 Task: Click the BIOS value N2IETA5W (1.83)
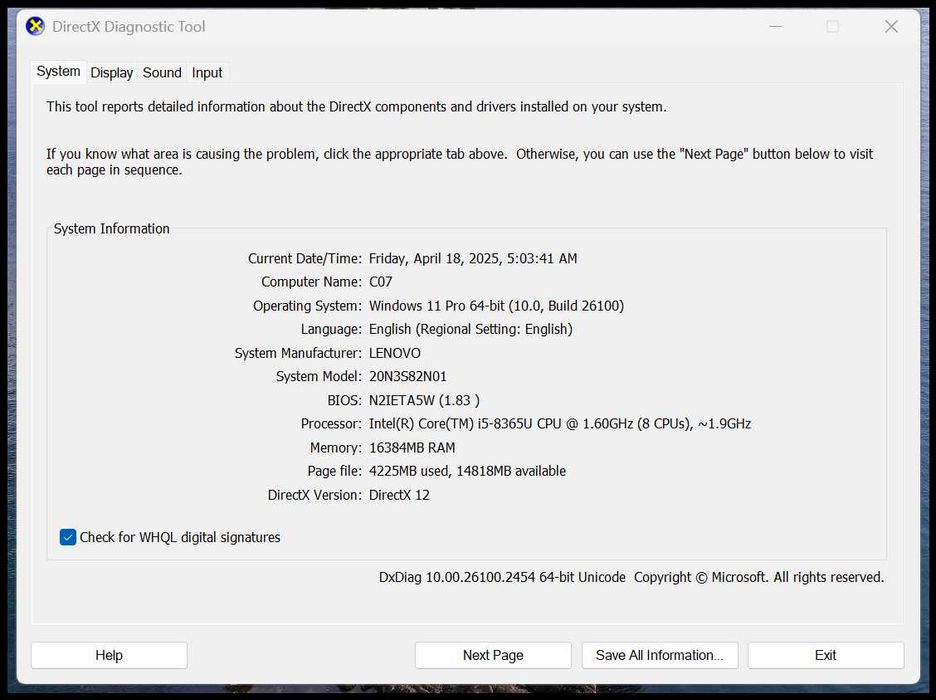tap(424, 400)
